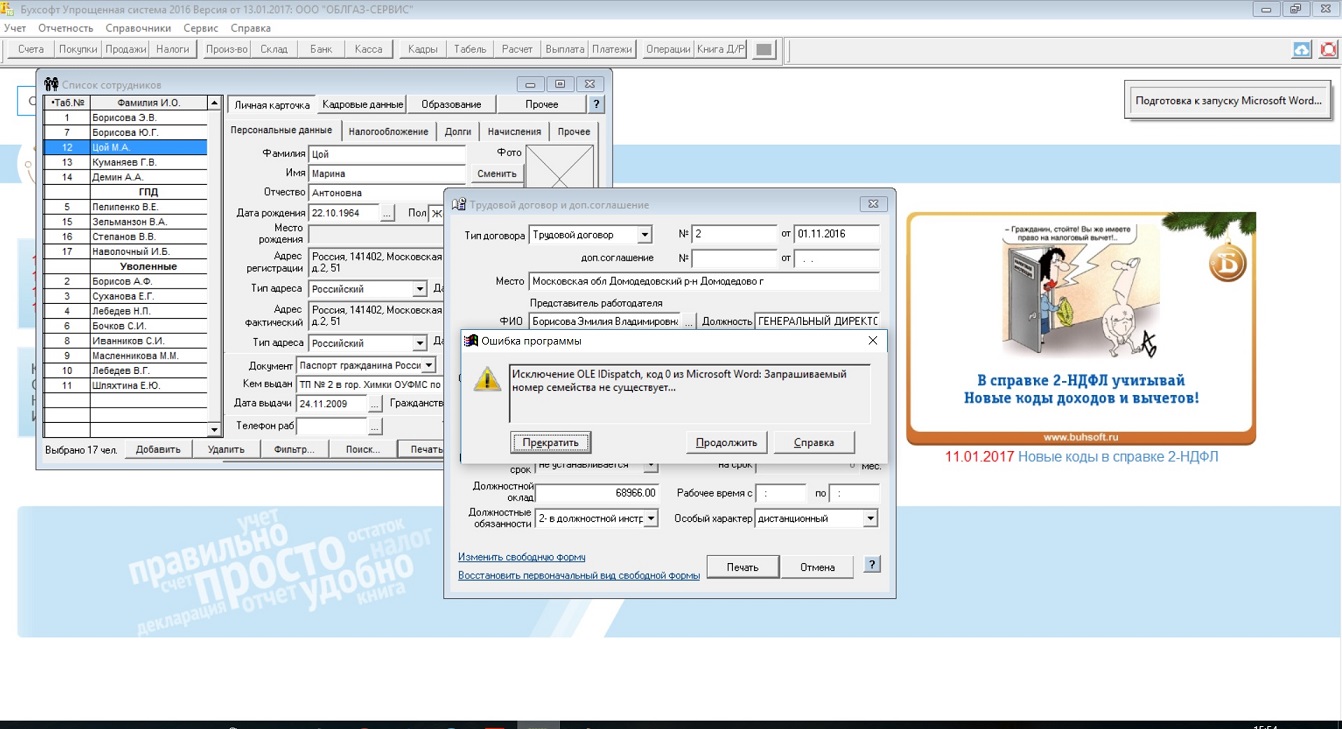This screenshot has height=729, width=1342.
Task: Click the question mark icon beside Отмена
Action: (x=872, y=565)
